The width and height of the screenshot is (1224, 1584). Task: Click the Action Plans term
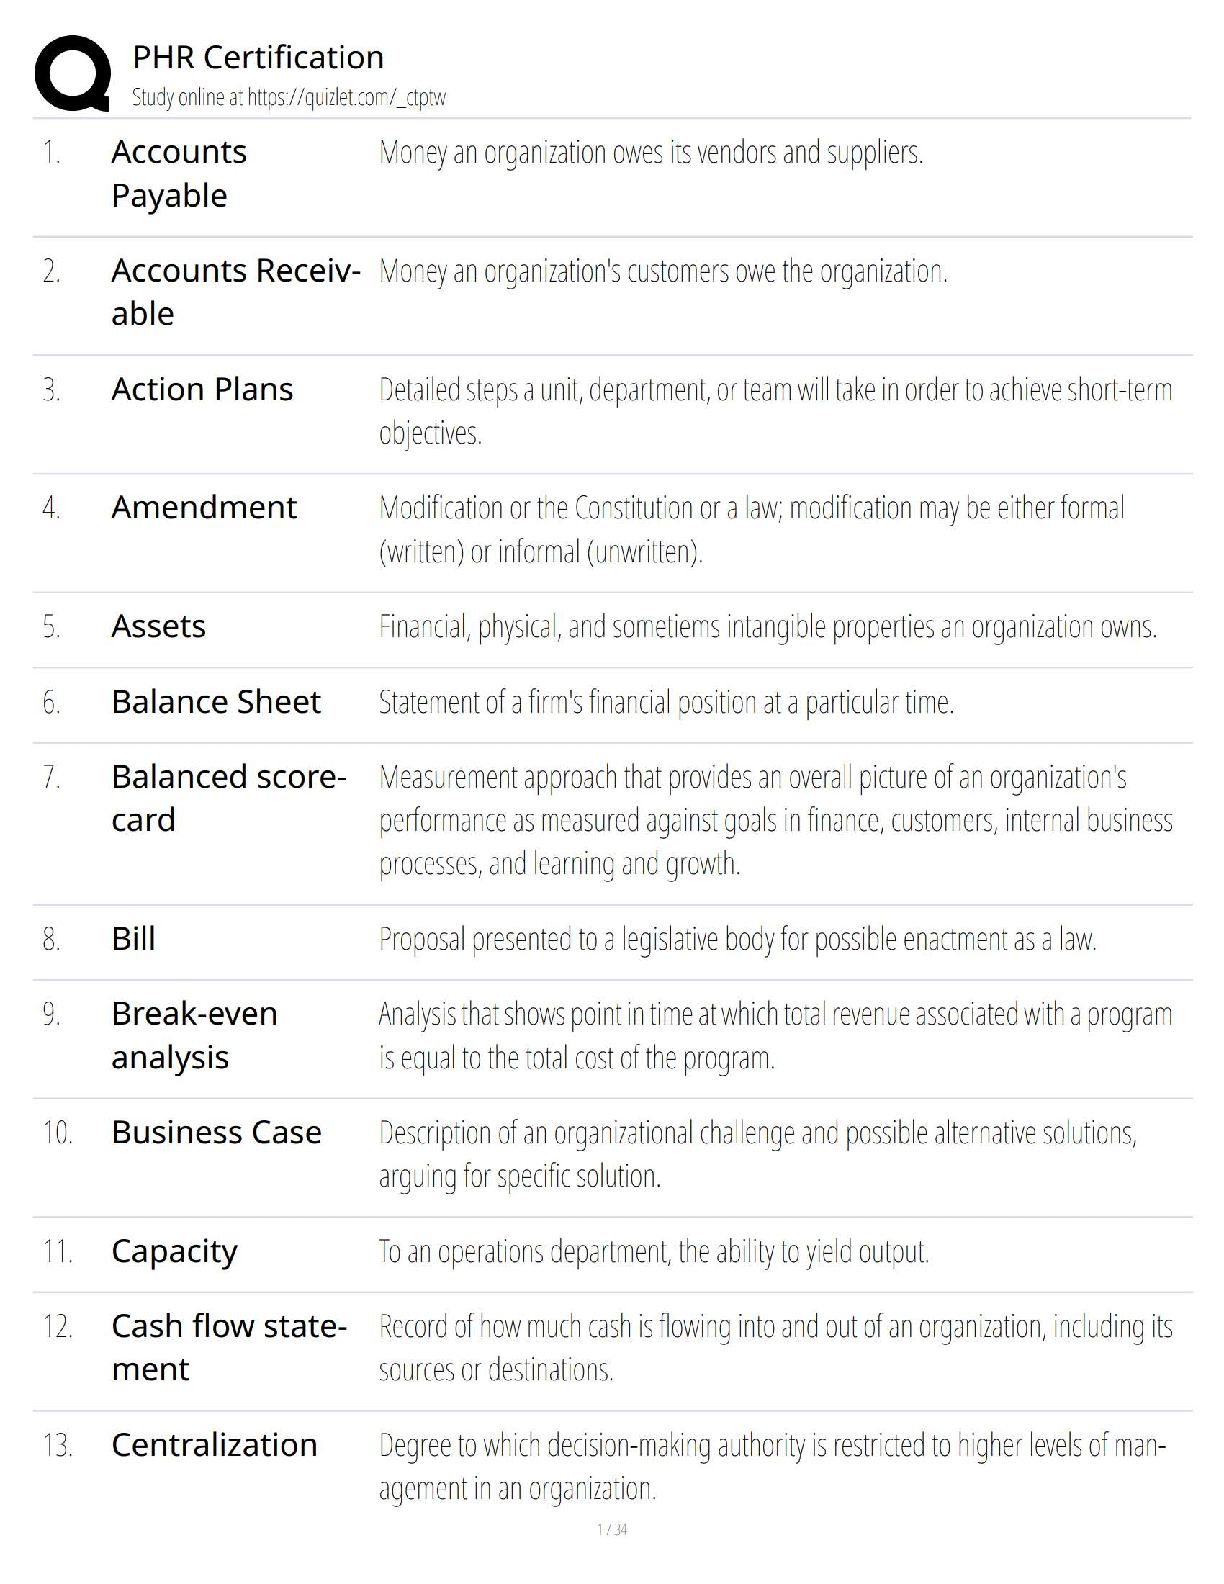click(202, 389)
